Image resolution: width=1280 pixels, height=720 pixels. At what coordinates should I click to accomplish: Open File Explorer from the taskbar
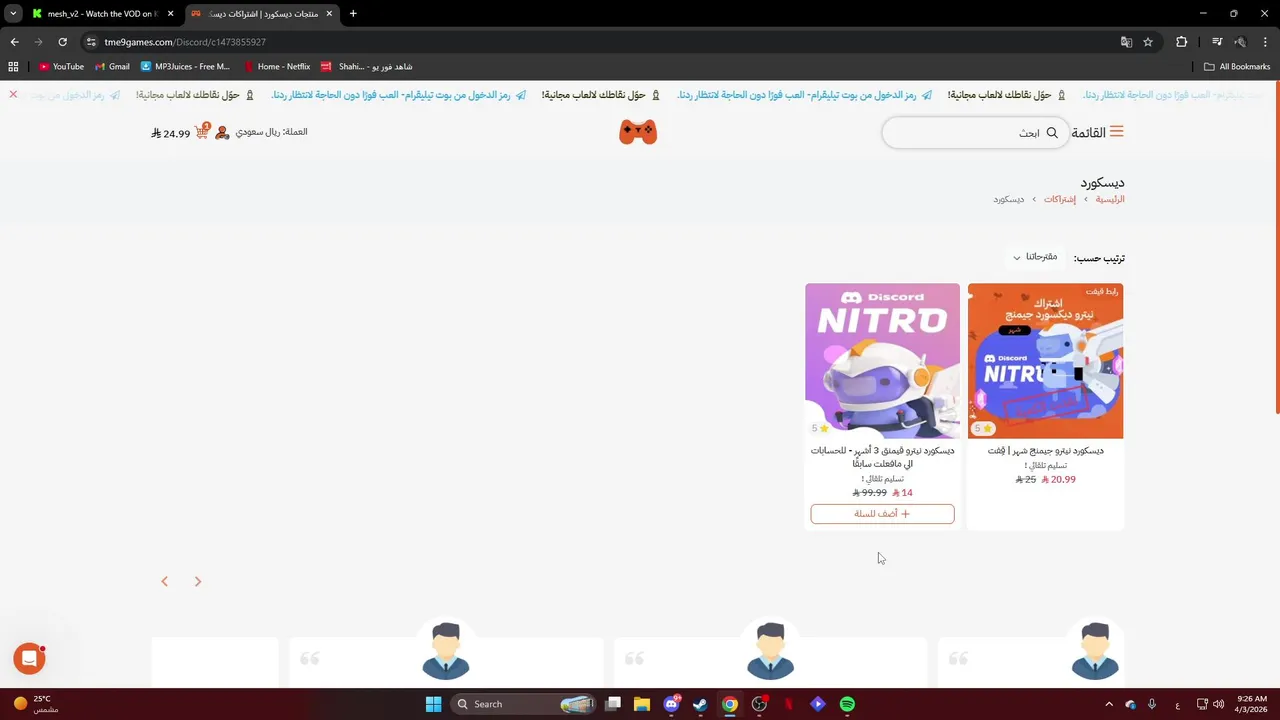[x=642, y=704]
